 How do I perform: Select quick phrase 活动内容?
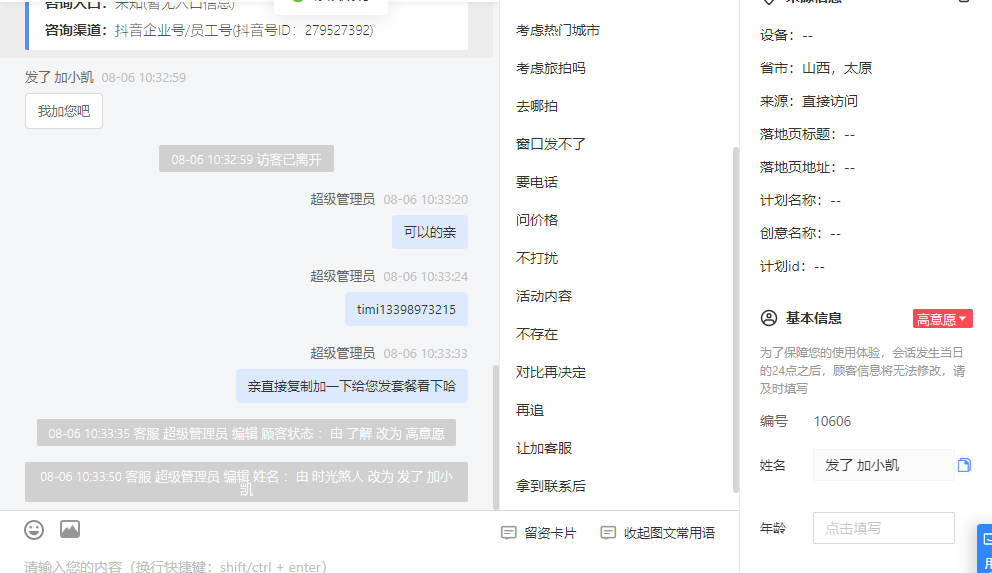pyautogui.click(x=543, y=296)
